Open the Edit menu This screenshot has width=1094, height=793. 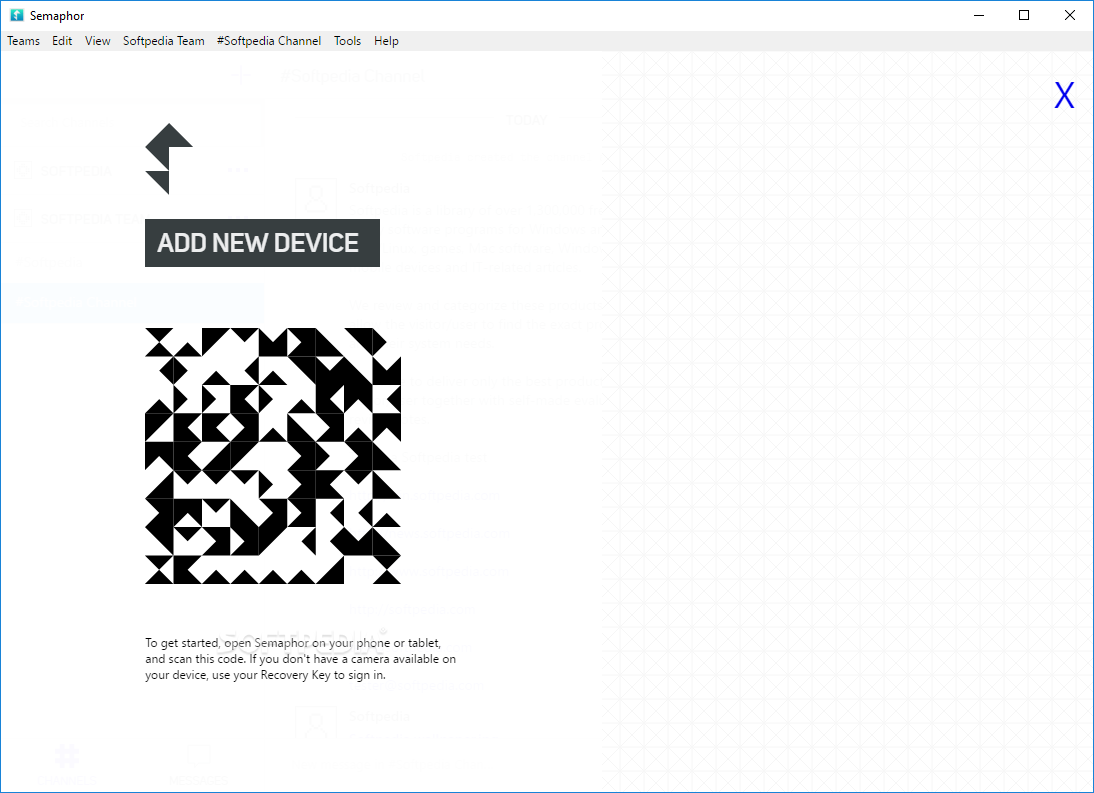[x=61, y=41]
